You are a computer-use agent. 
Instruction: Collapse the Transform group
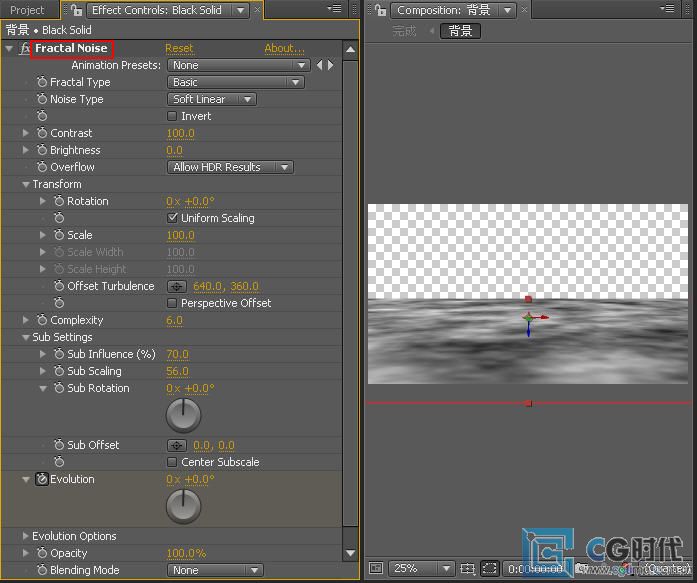26,184
